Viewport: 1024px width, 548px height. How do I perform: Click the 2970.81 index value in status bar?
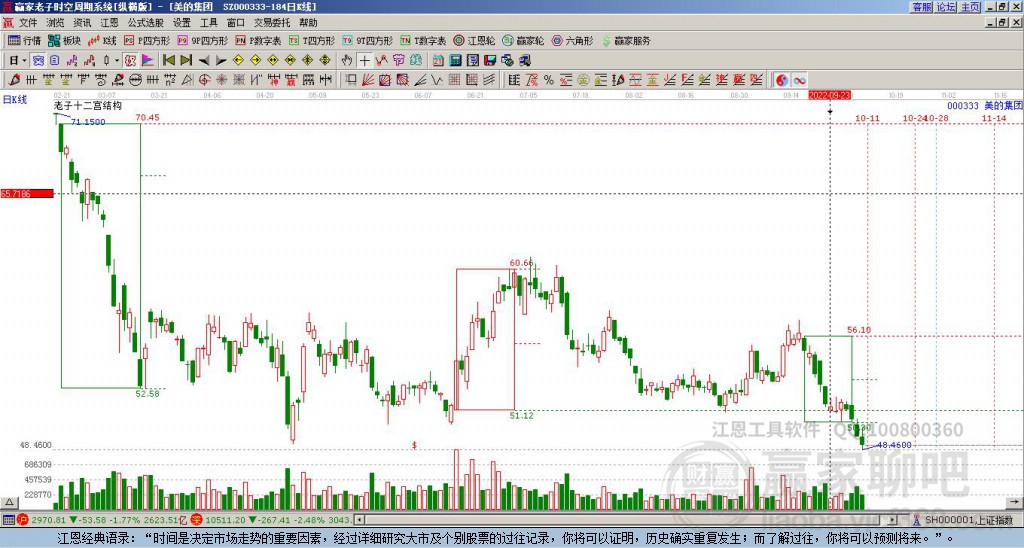click(x=48, y=520)
